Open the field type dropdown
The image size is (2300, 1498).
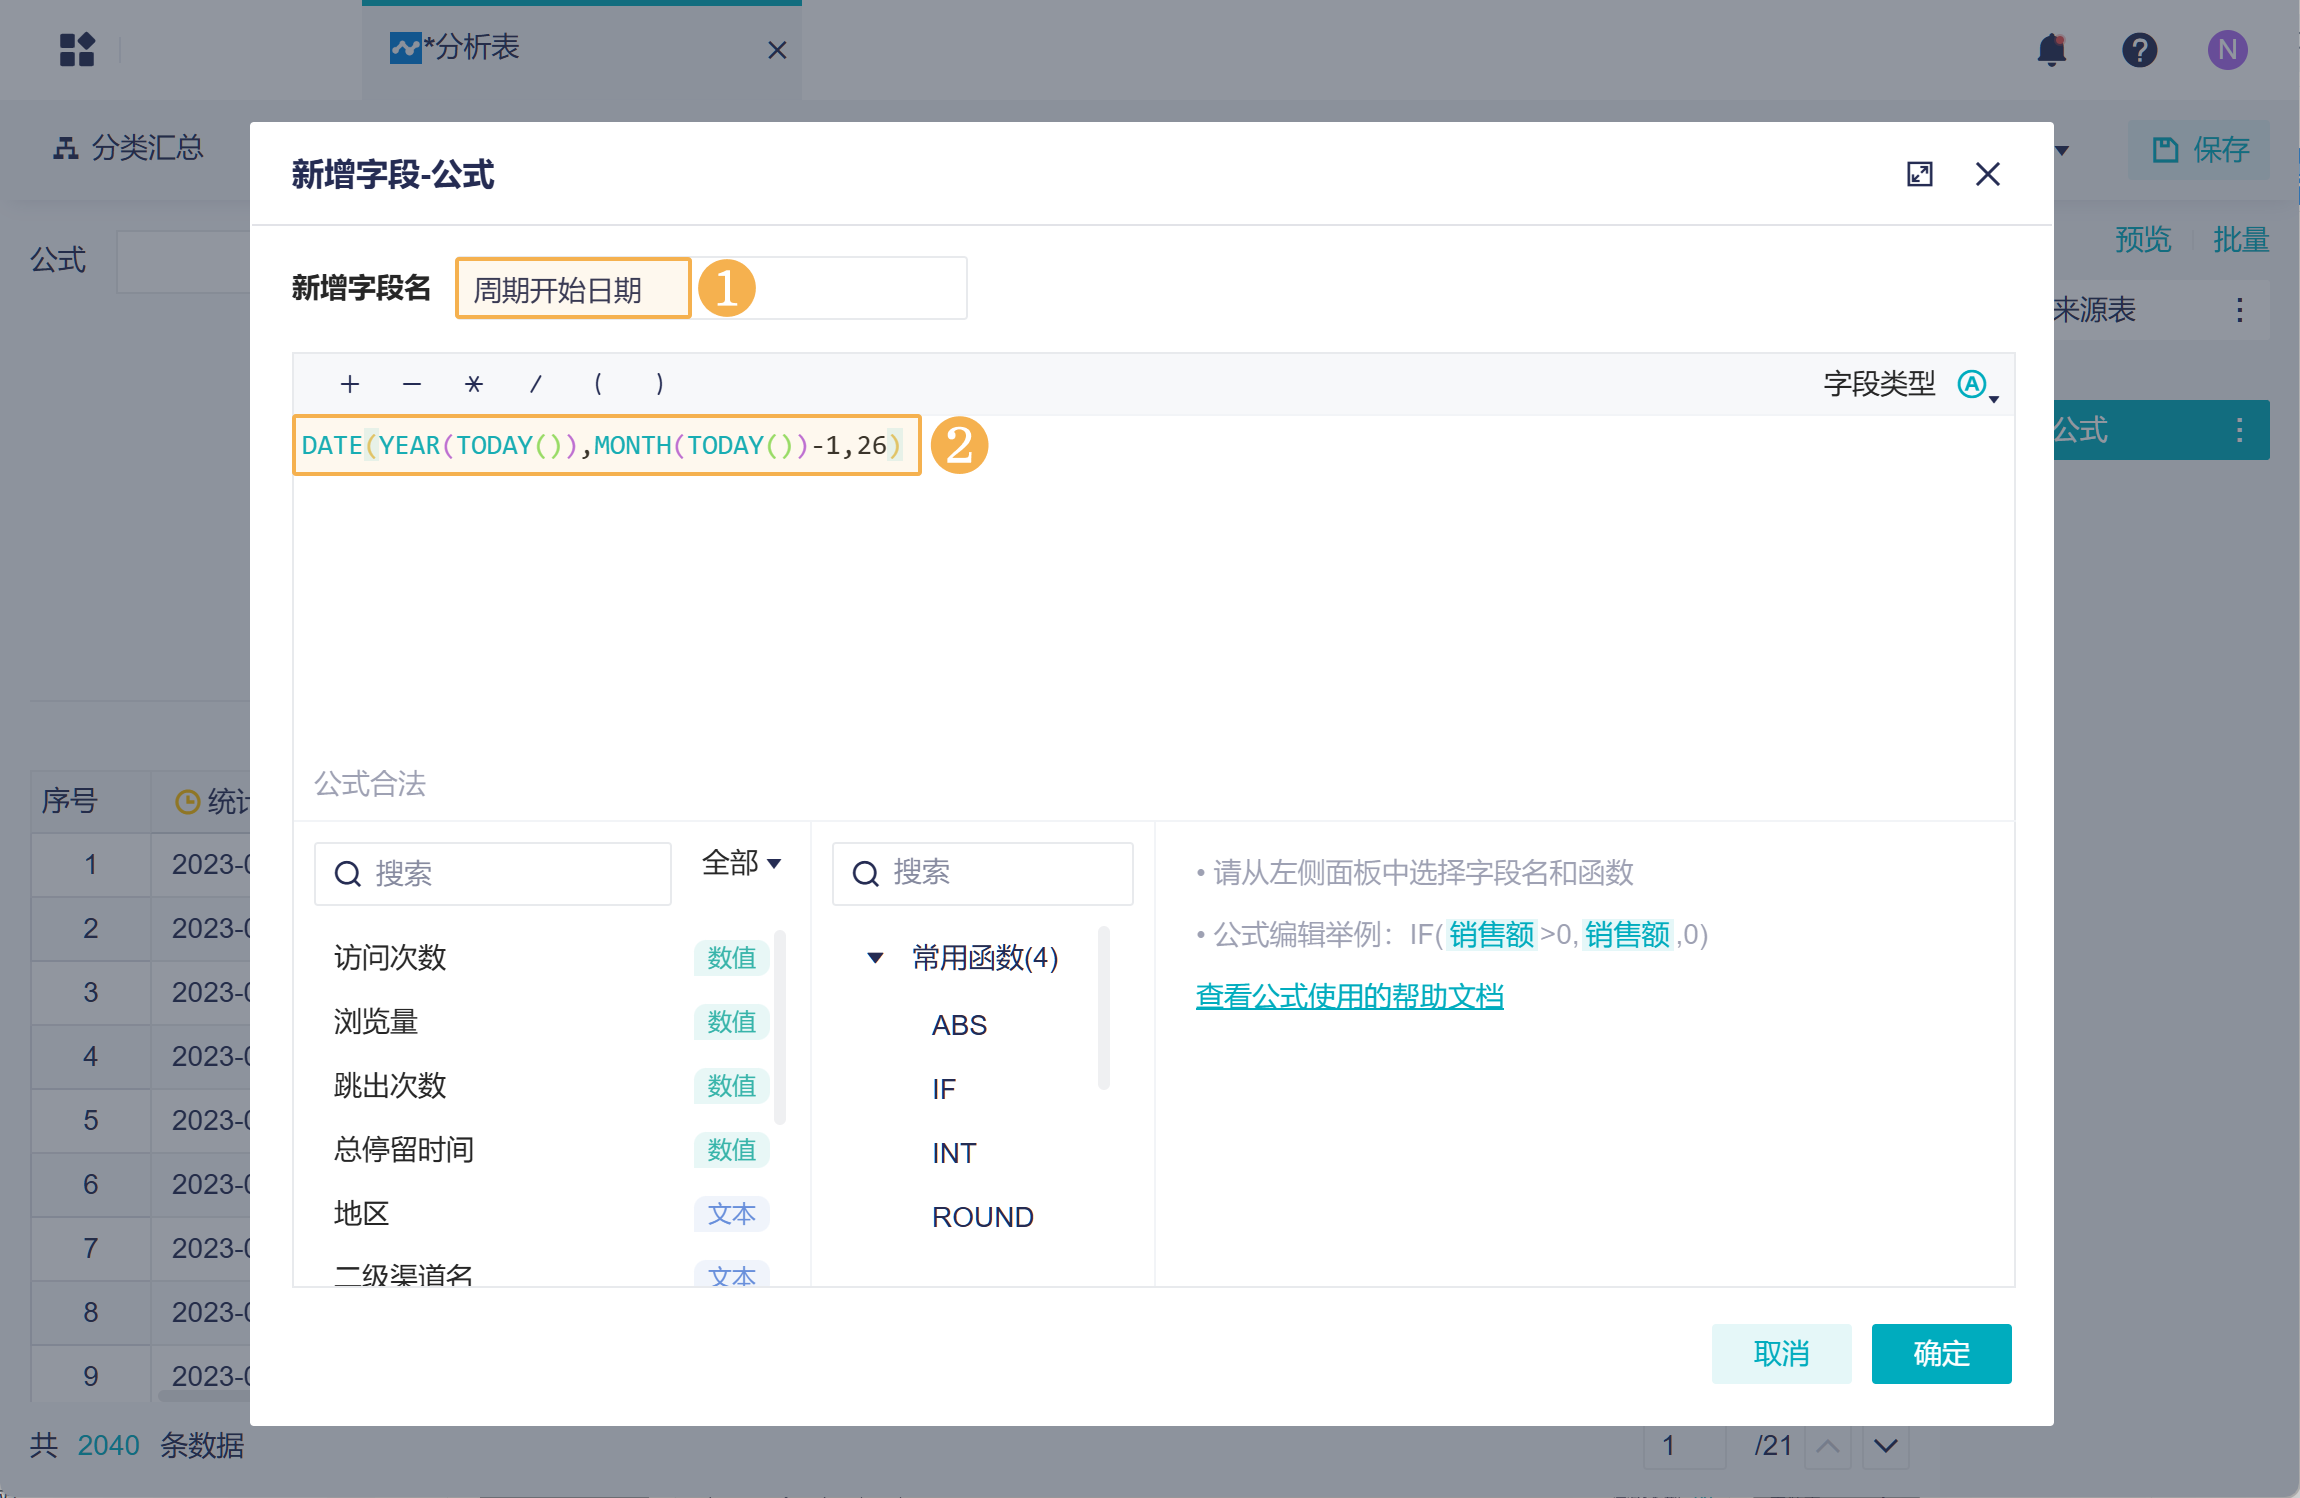coord(1977,385)
